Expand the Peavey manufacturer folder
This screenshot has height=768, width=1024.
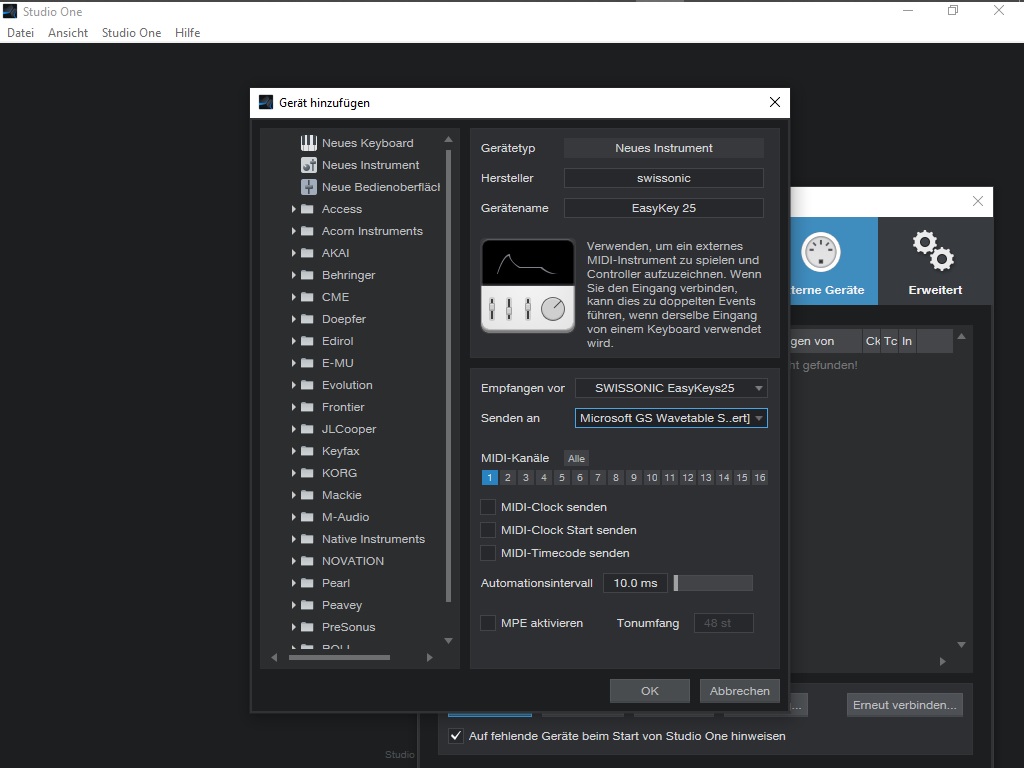click(293, 605)
